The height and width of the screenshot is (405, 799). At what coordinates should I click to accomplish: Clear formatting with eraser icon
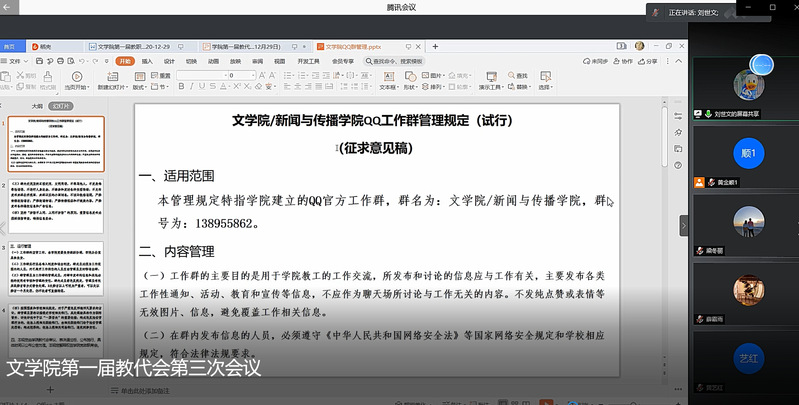[259, 87]
